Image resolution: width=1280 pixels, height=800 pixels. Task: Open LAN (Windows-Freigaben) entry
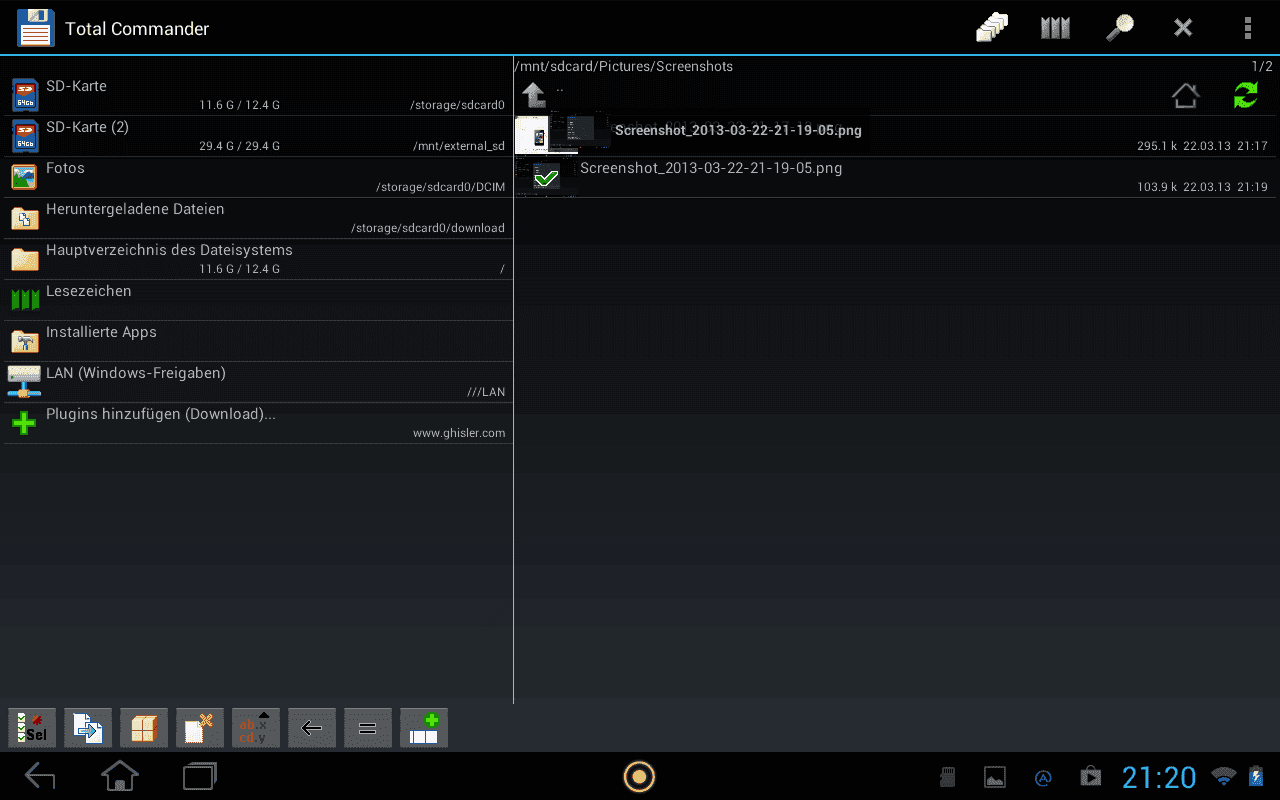click(258, 382)
